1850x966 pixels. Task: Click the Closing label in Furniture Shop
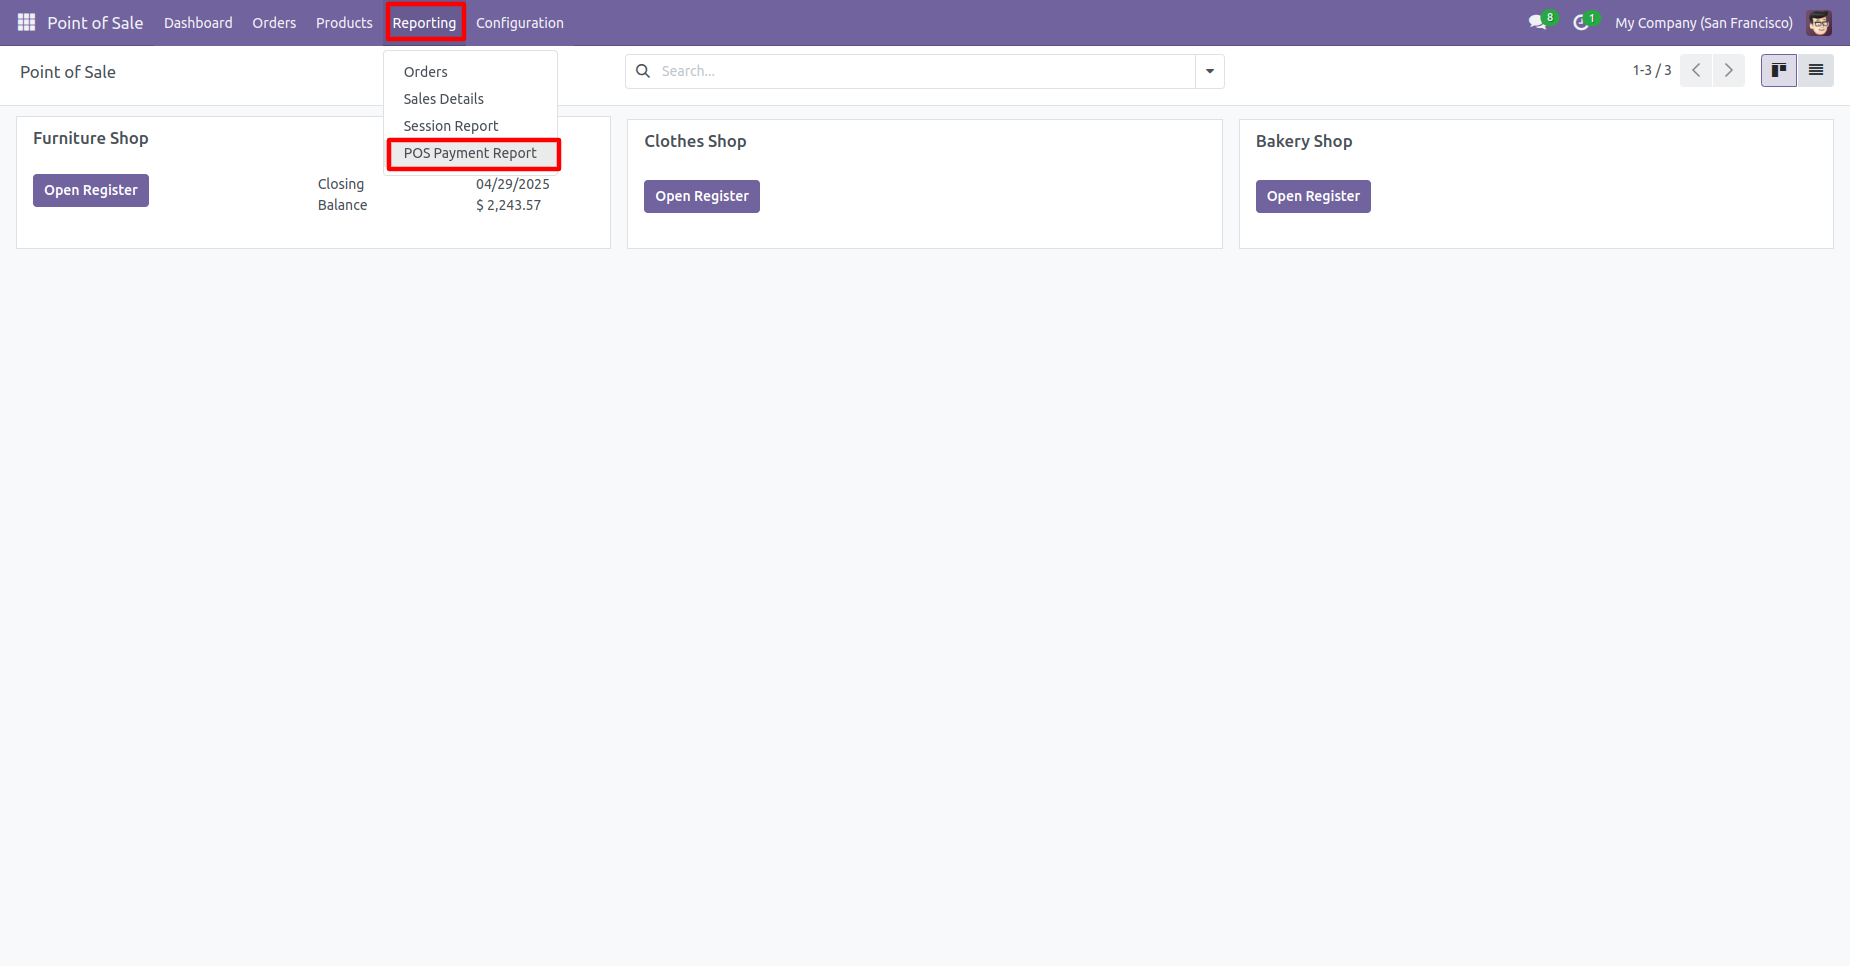(x=341, y=184)
